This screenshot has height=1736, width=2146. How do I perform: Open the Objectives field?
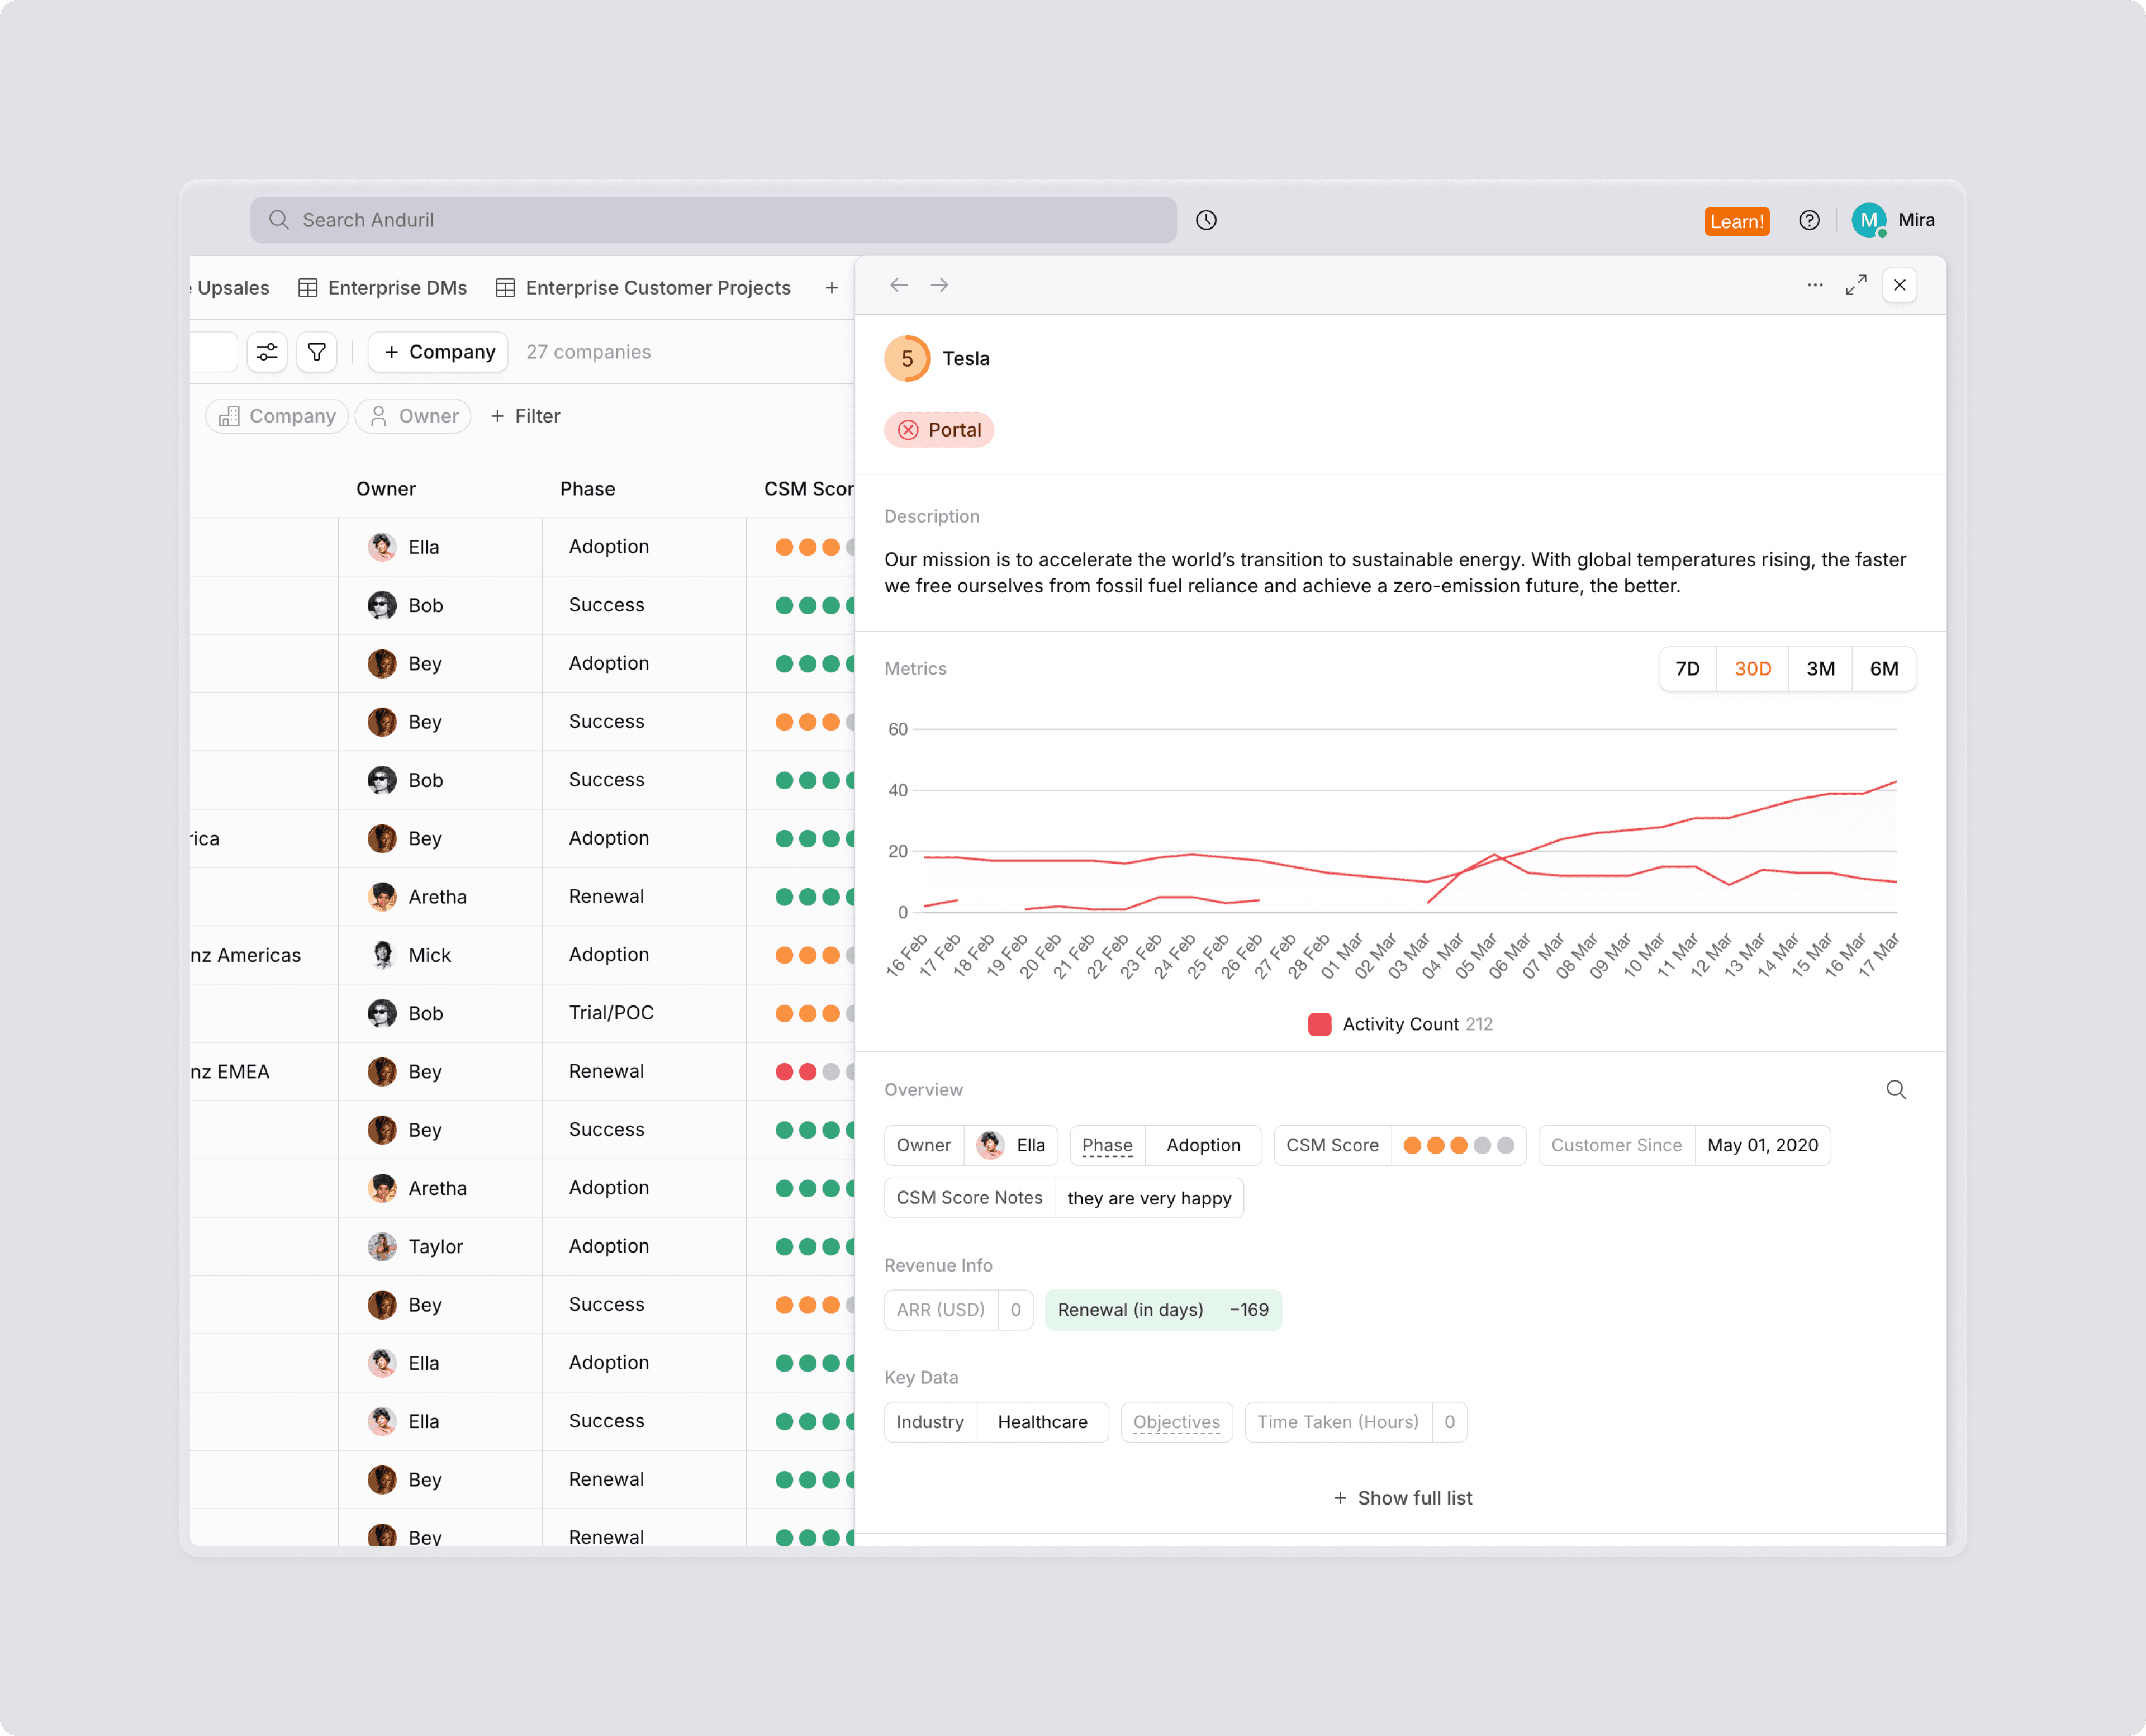(x=1177, y=1423)
